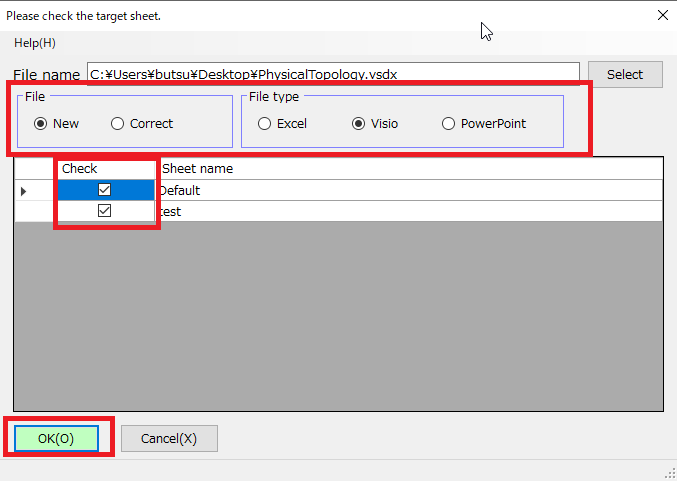The height and width of the screenshot is (481, 677).
Task: Confirm with the OK(O) button
Action: [x=56, y=439]
